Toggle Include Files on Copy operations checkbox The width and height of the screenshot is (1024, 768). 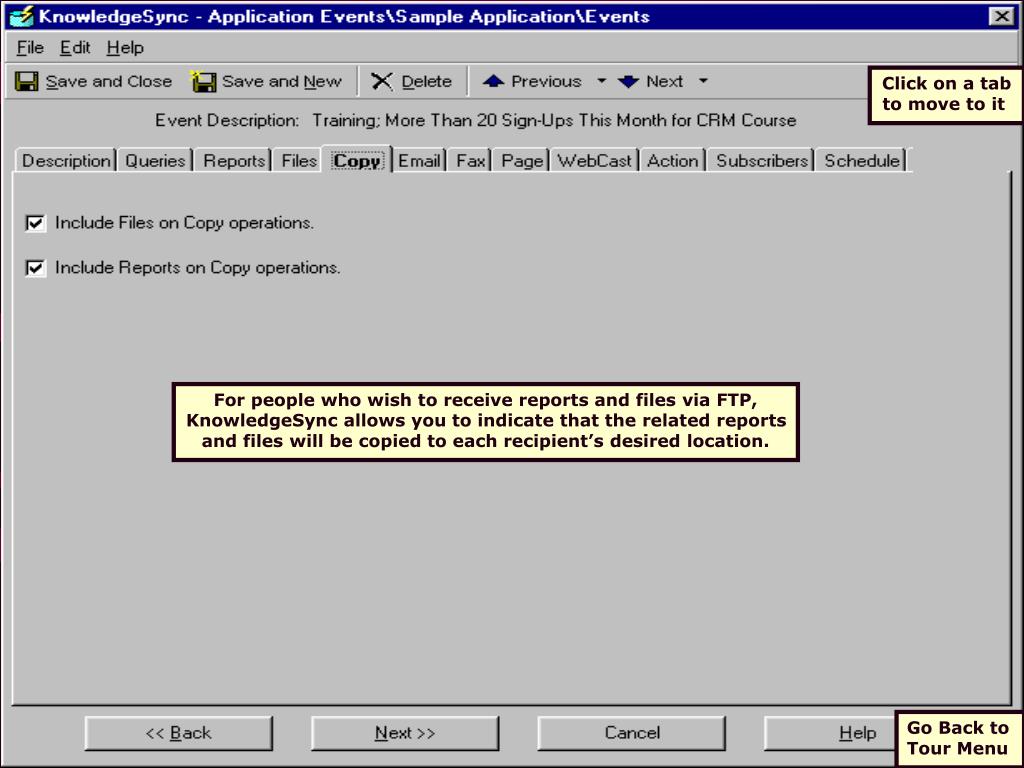point(35,223)
